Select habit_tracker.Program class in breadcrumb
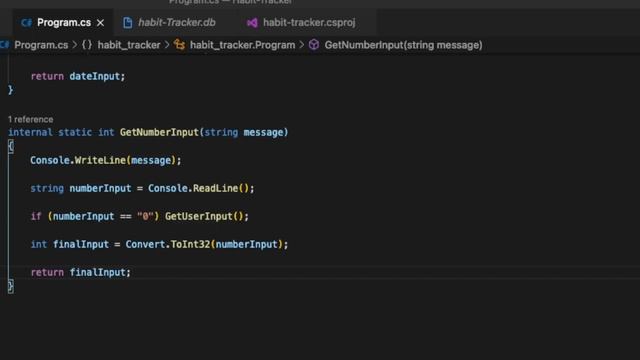Screen dimensions: 640x360 pos(242,45)
